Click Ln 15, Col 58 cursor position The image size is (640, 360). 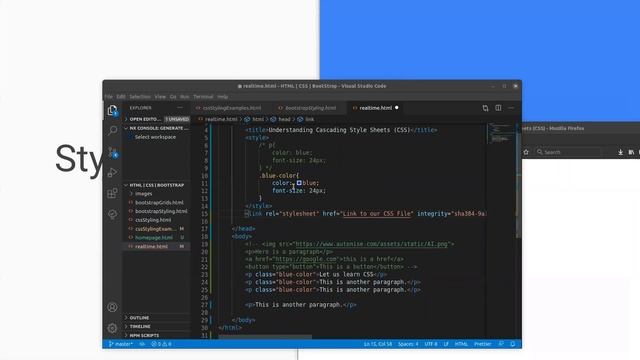tap(378, 344)
